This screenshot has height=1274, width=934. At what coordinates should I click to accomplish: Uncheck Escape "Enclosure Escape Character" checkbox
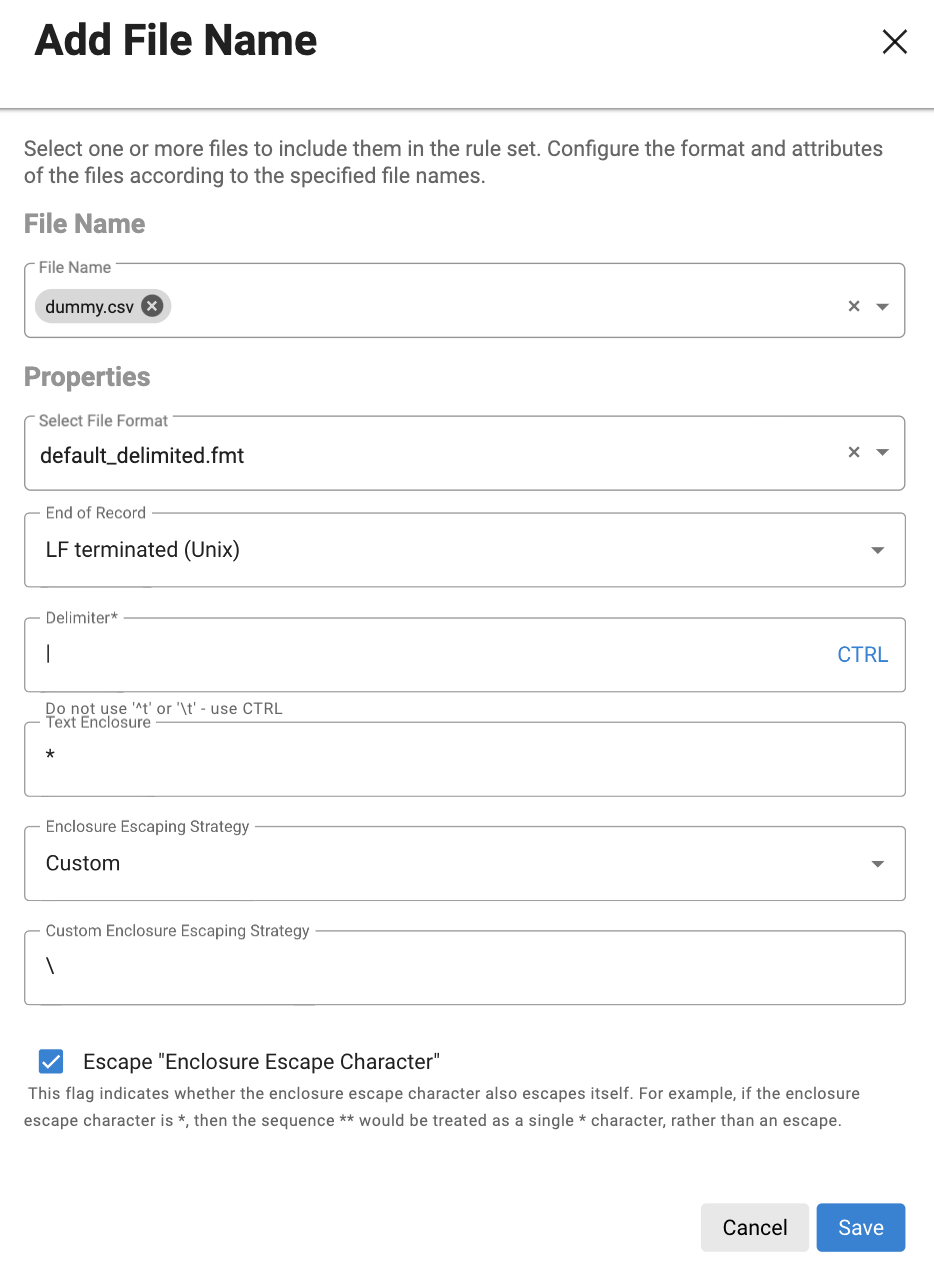50,1061
